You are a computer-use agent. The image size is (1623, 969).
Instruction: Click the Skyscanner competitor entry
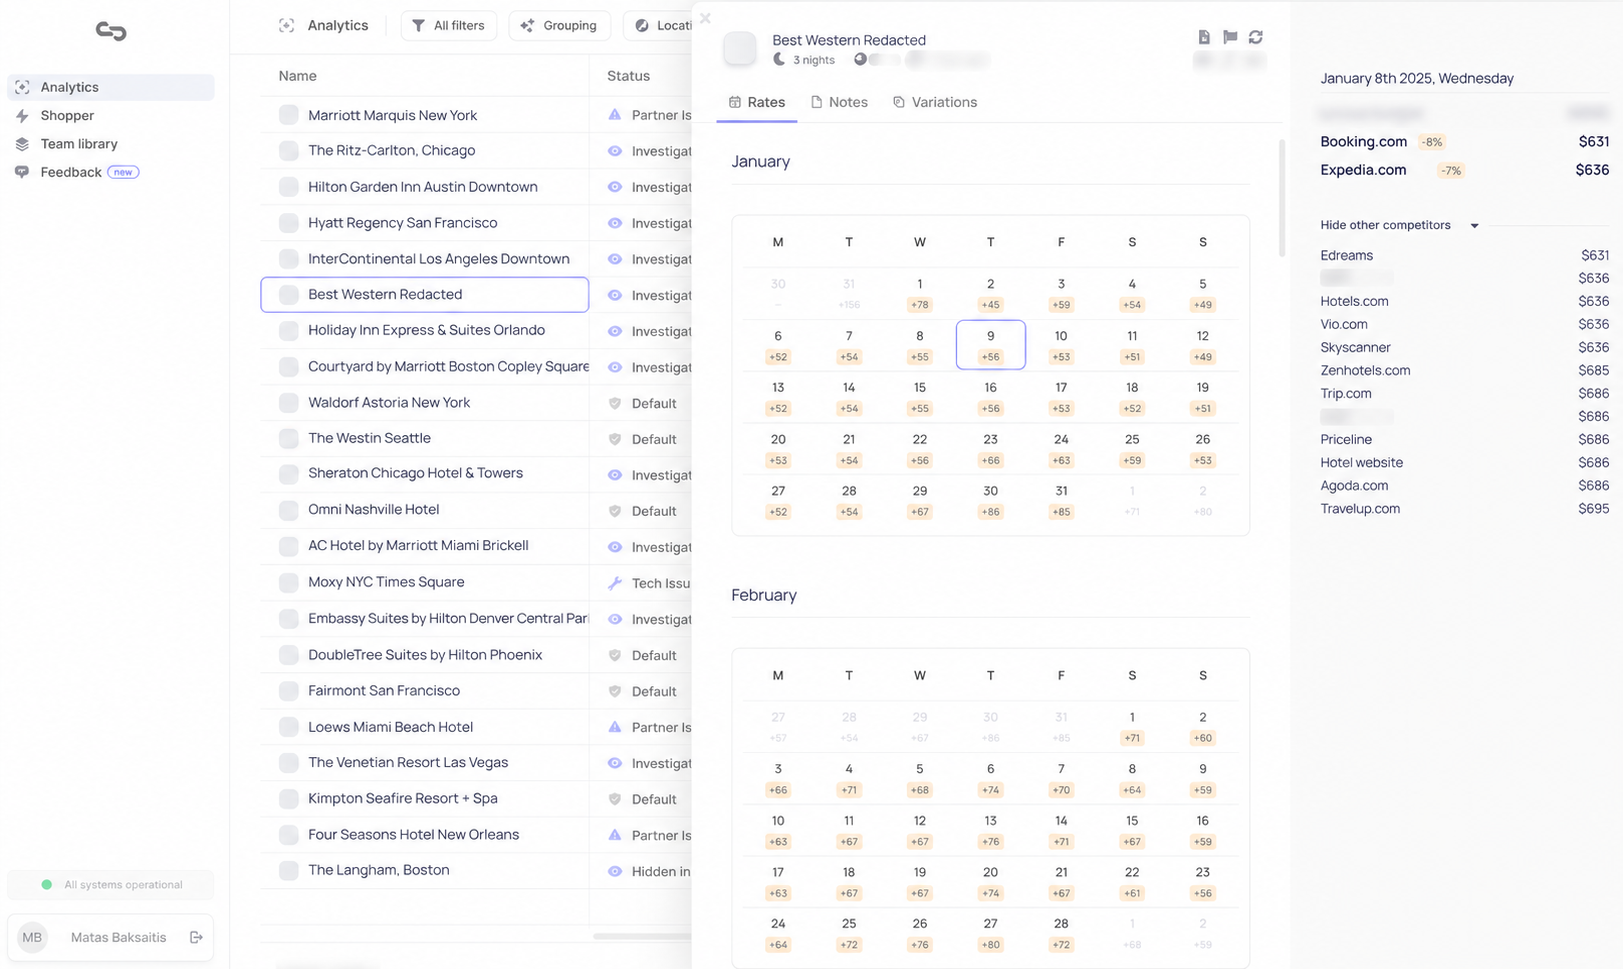click(x=1464, y=347)
